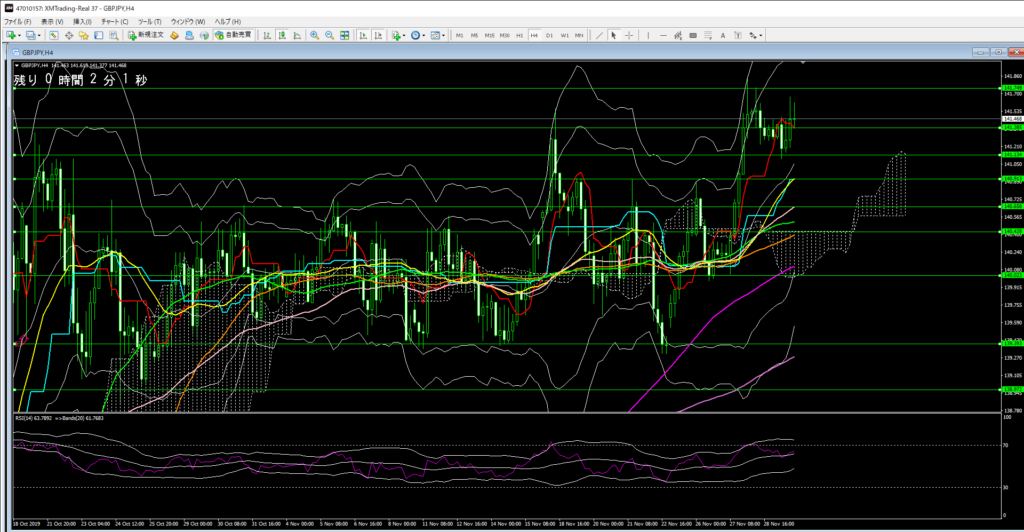The width and height of the screenshot is (1024, 532).
Task: Switch to line chart display
Action: tap(297, 35)
